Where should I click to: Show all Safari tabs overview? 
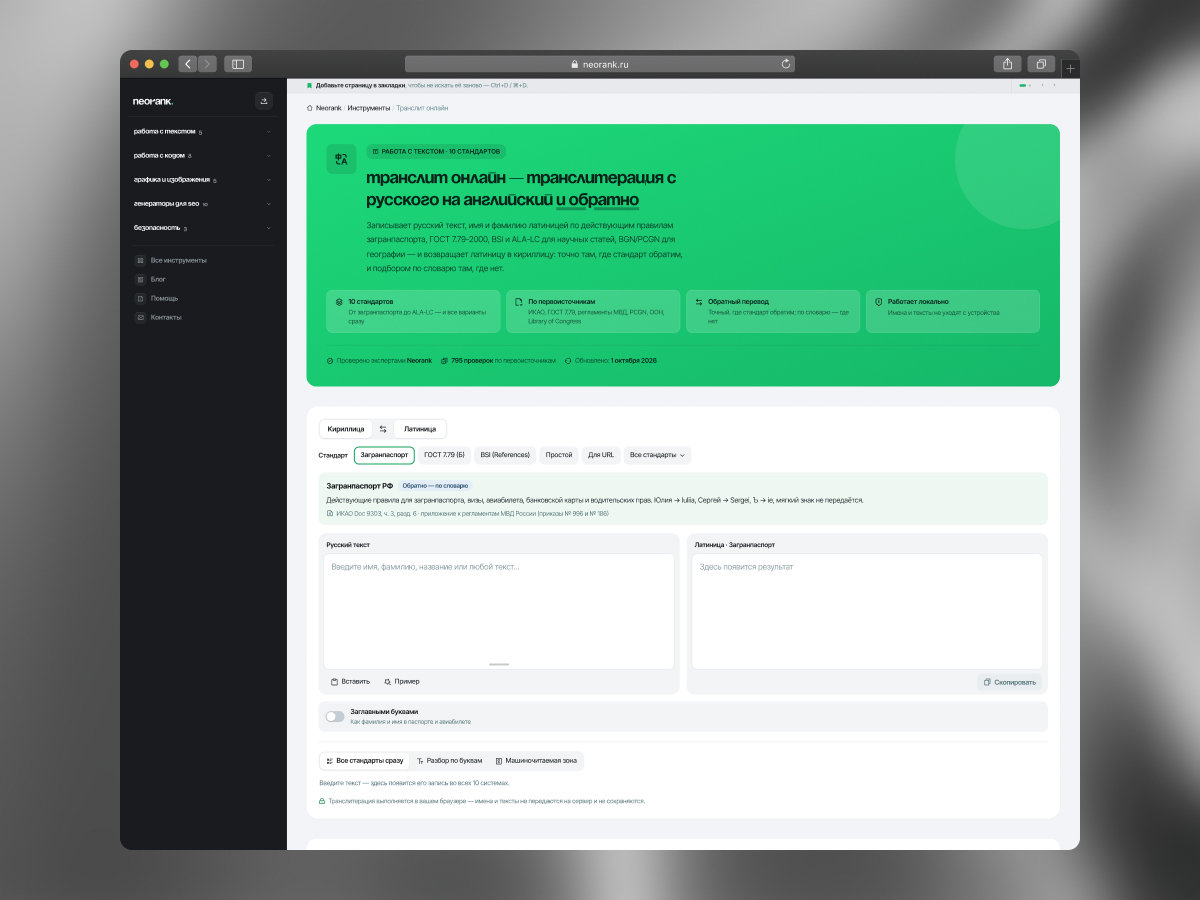(x=1041, y=64)
